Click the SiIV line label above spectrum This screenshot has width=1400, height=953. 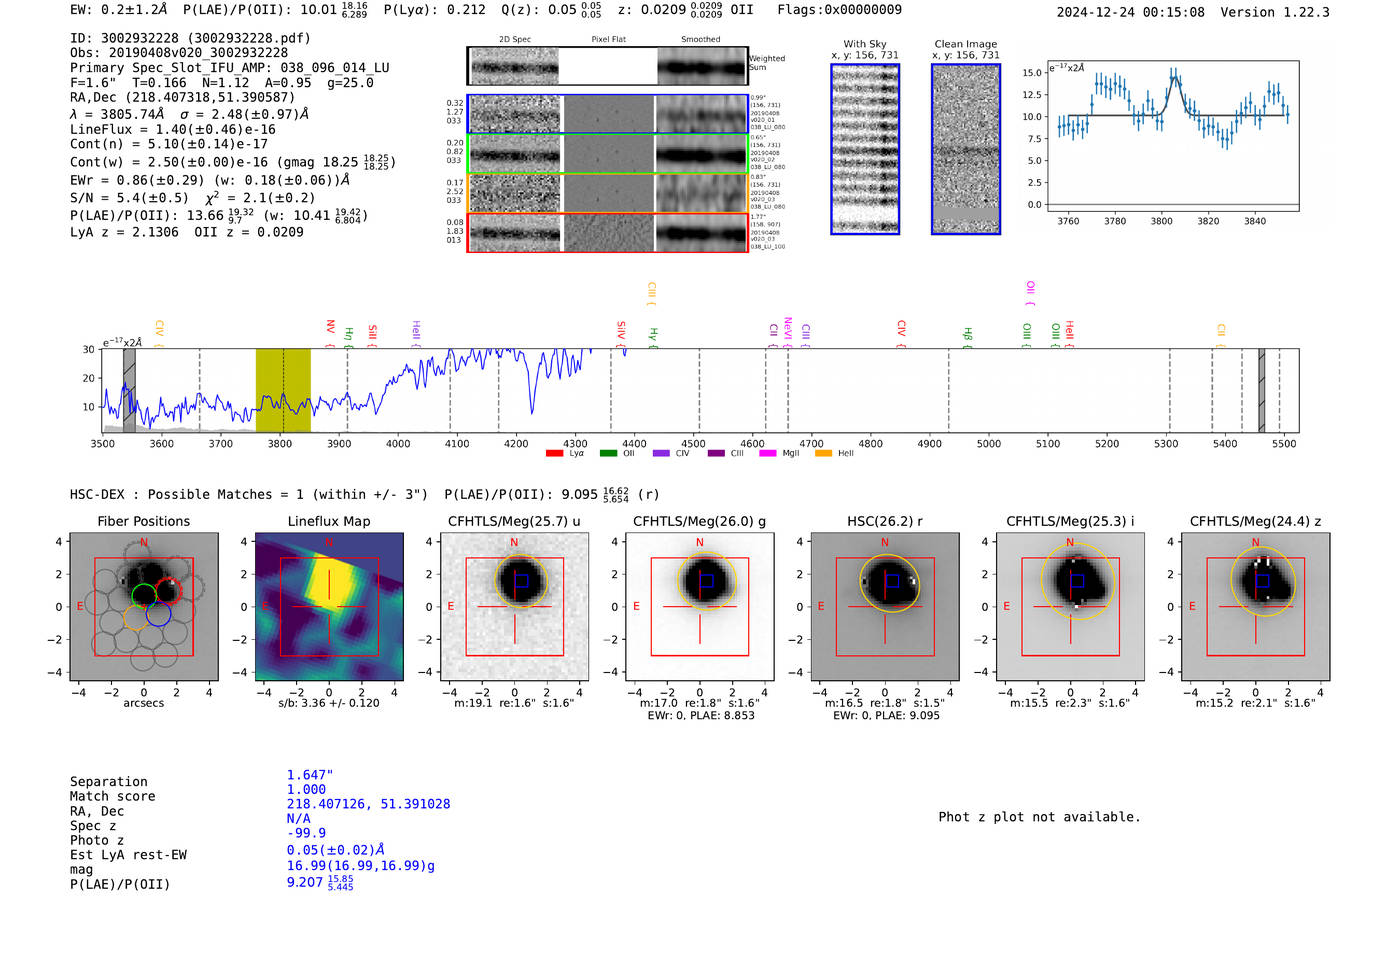(x=621, y=332)
